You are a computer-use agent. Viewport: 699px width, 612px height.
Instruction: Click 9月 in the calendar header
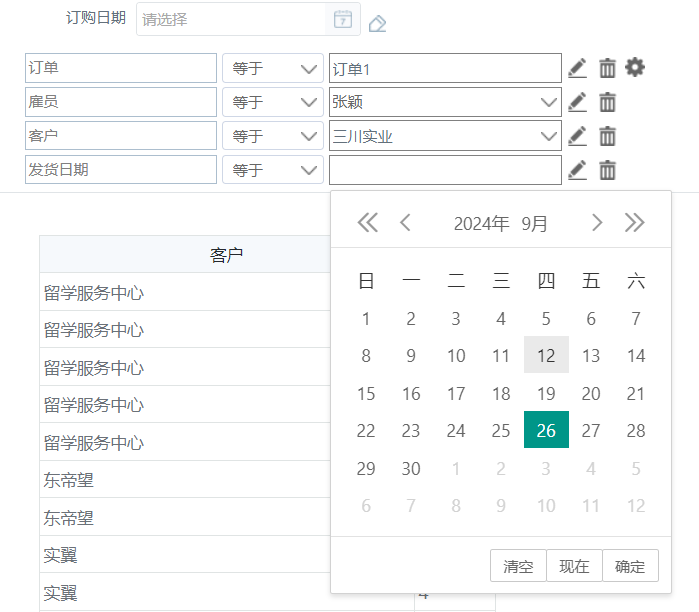tap(534, 223)
